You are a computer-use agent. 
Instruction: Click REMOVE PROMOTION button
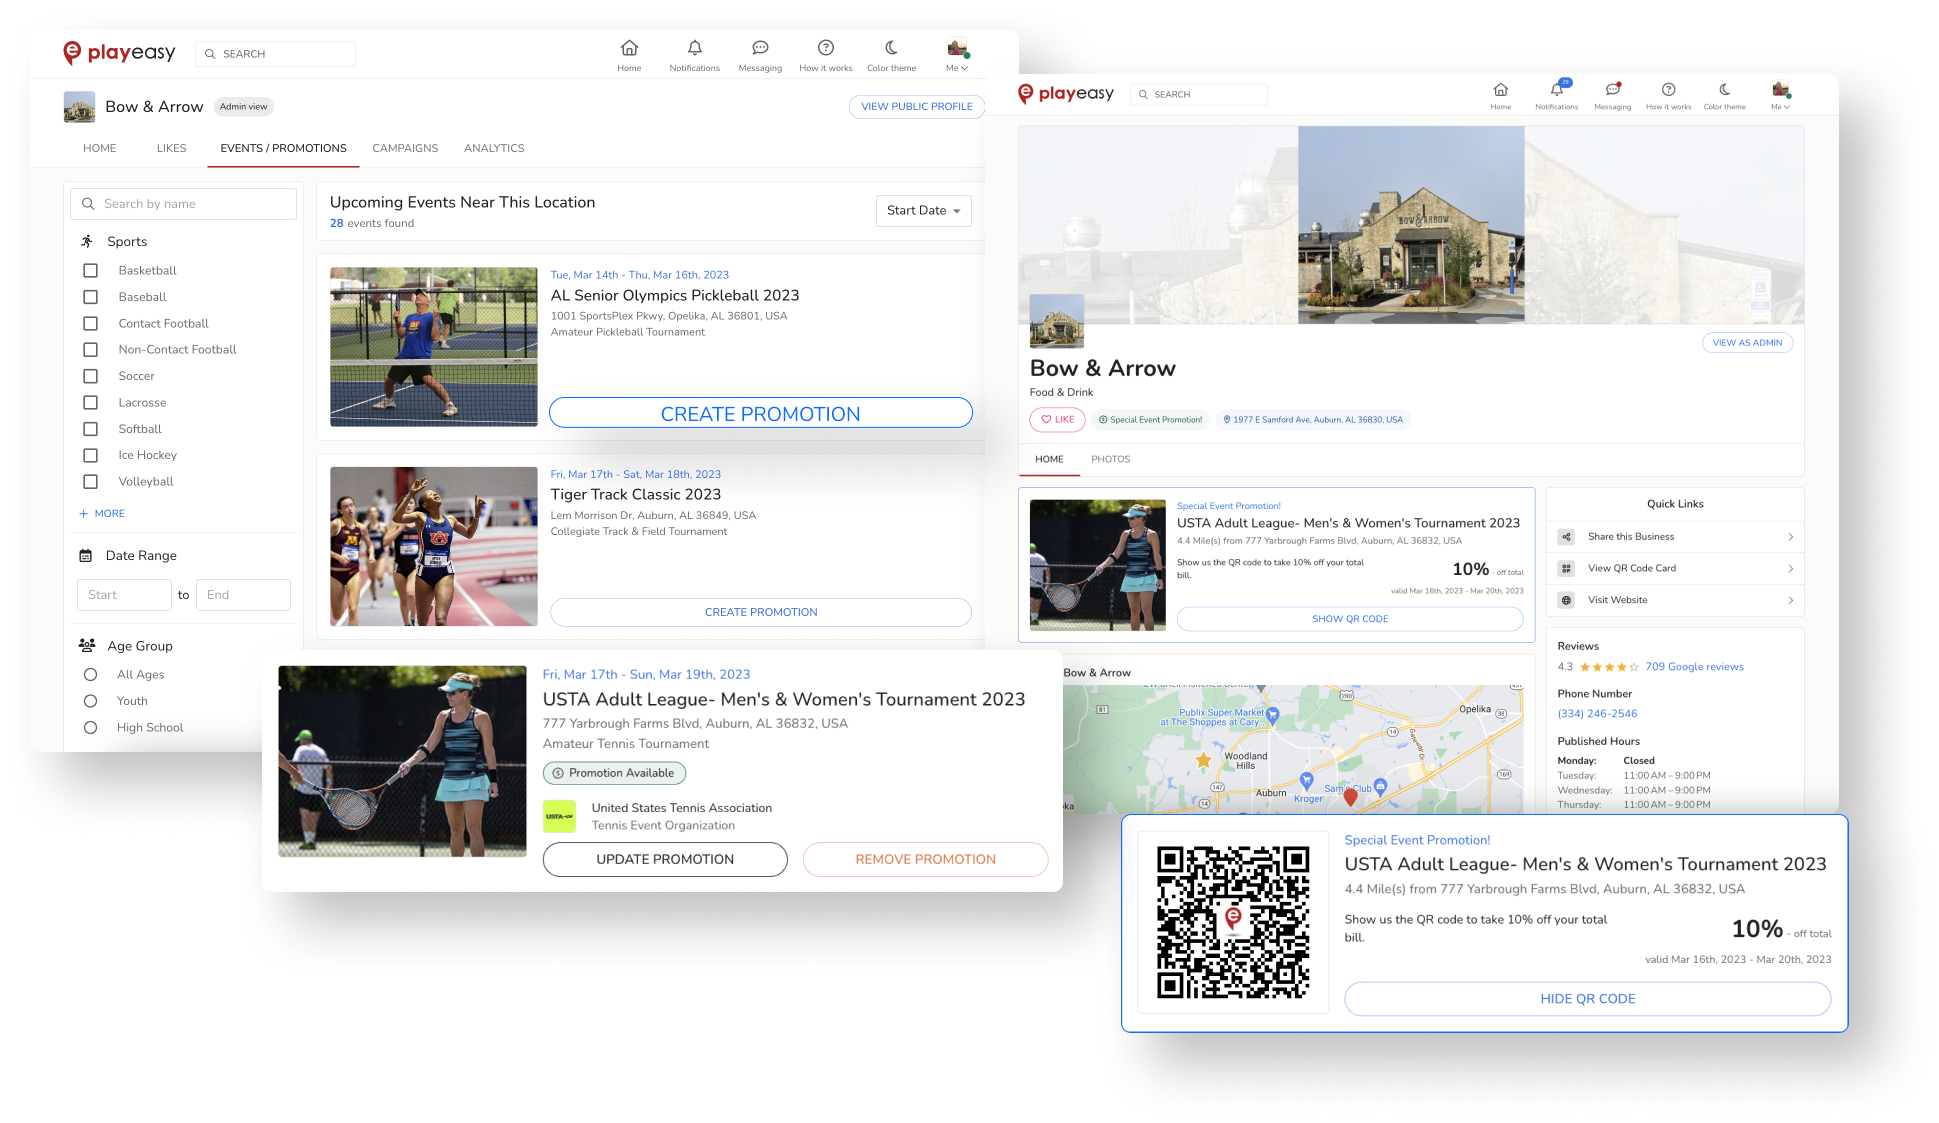[926, 860]
